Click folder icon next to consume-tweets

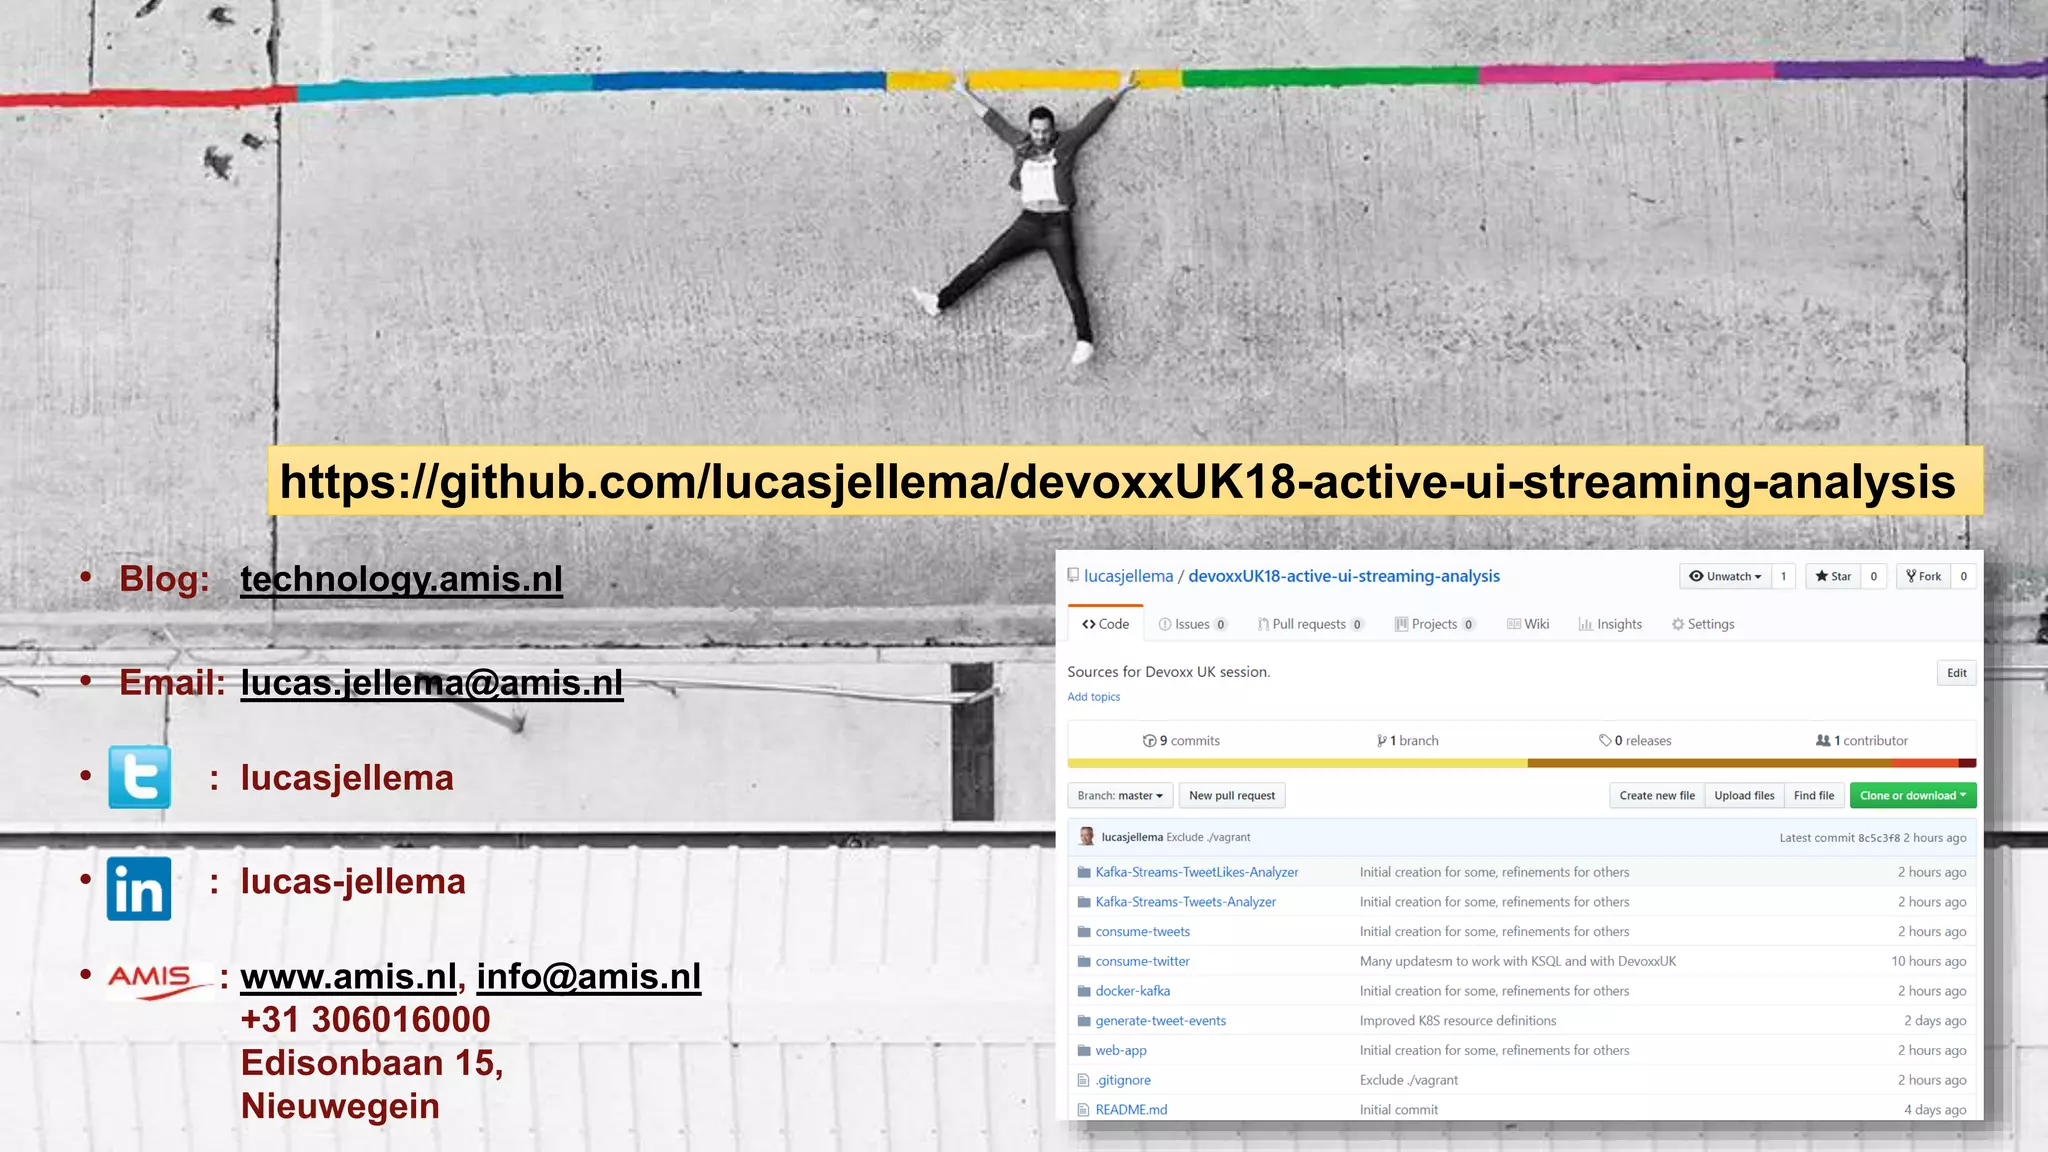point(1083,932)
